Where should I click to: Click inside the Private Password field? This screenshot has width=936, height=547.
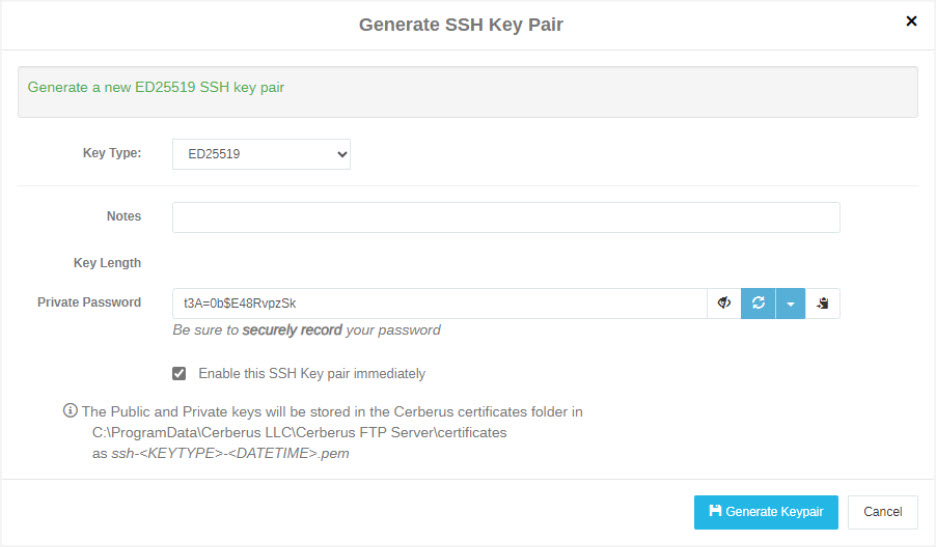point(440,303)
